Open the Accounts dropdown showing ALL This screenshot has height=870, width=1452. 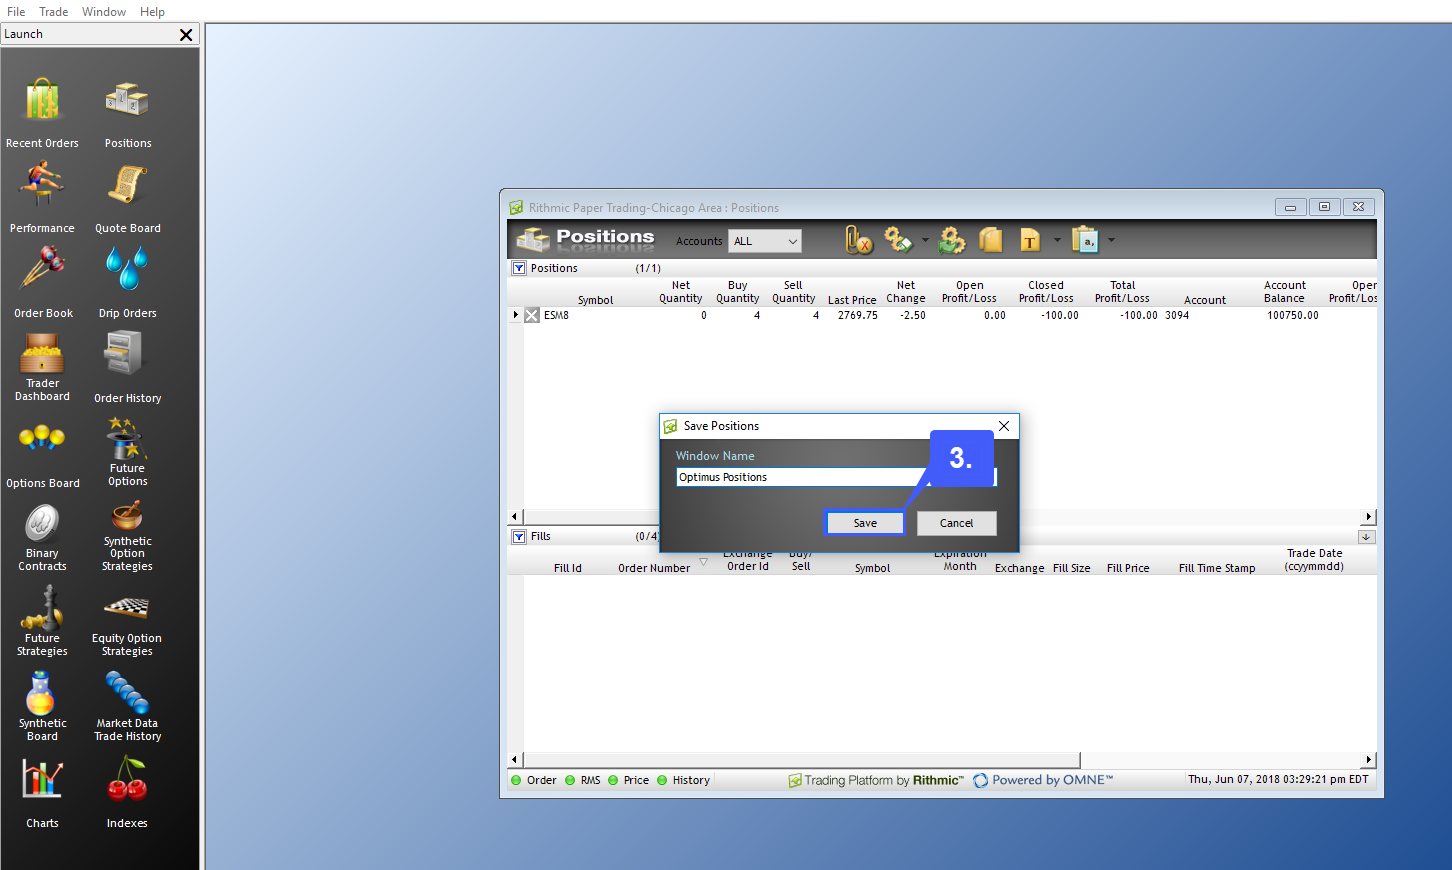click(x=765, y=241)
